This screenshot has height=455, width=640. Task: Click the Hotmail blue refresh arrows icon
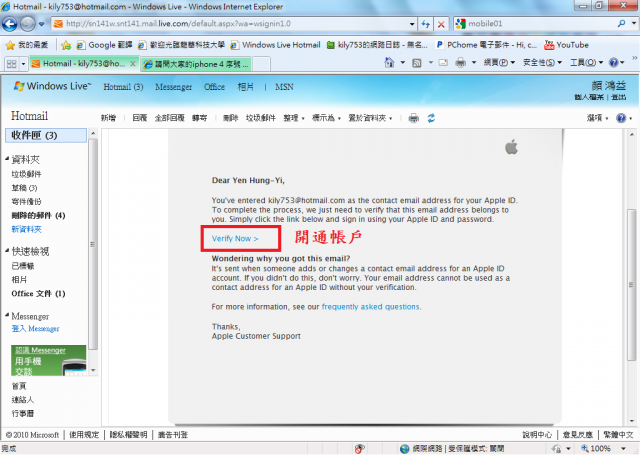click(431, 118)
